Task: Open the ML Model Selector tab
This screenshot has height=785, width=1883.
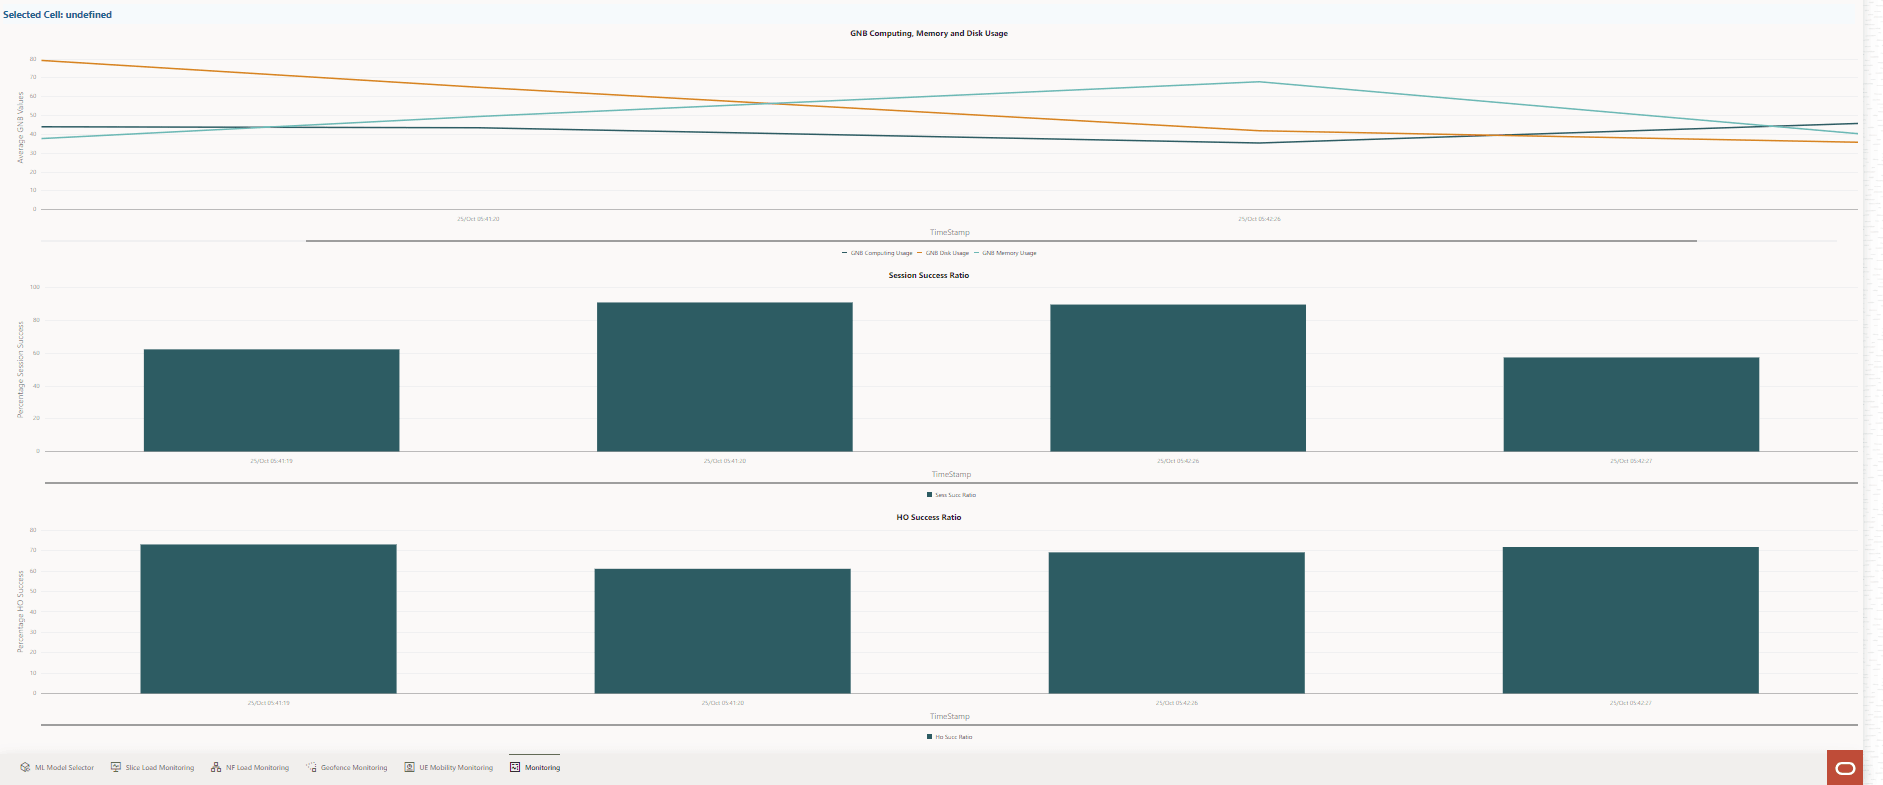Action: coord(57,767)
